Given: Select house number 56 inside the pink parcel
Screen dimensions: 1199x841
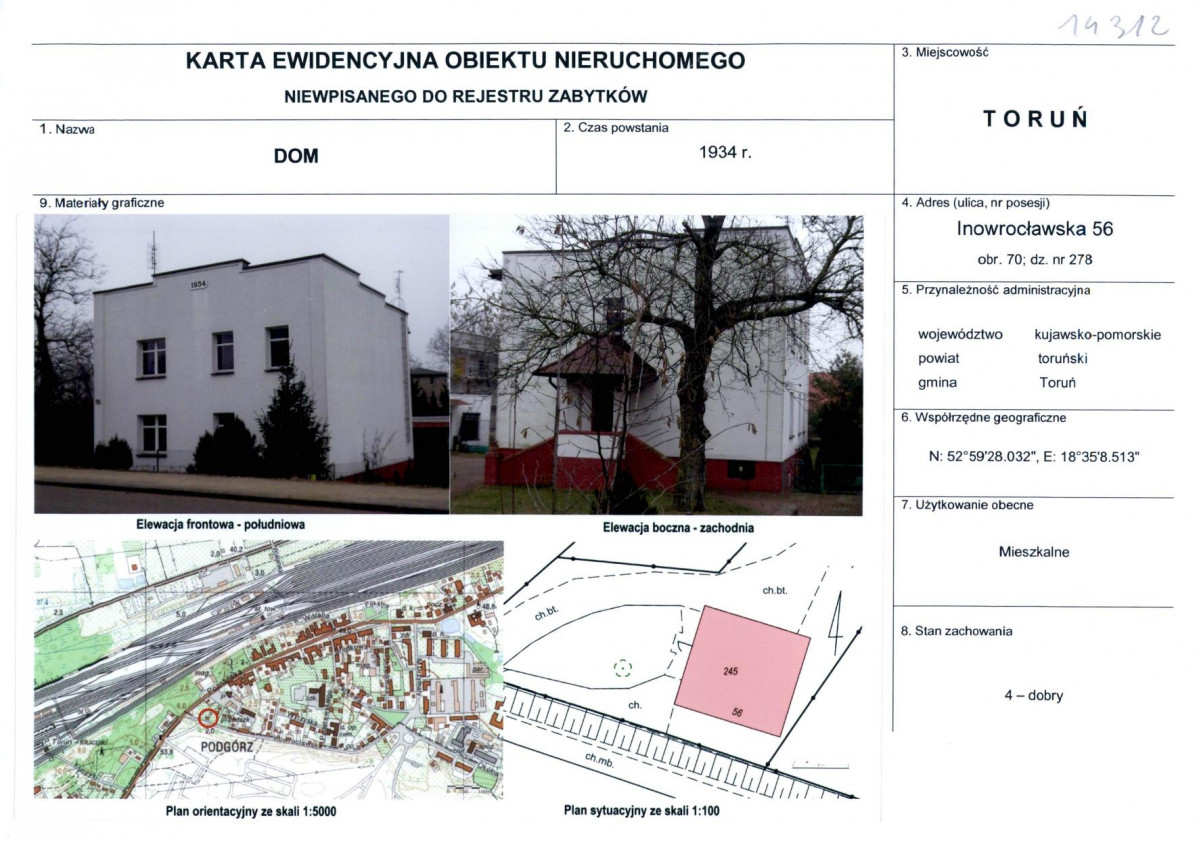Looking at the screenshot, I should 738,712.
